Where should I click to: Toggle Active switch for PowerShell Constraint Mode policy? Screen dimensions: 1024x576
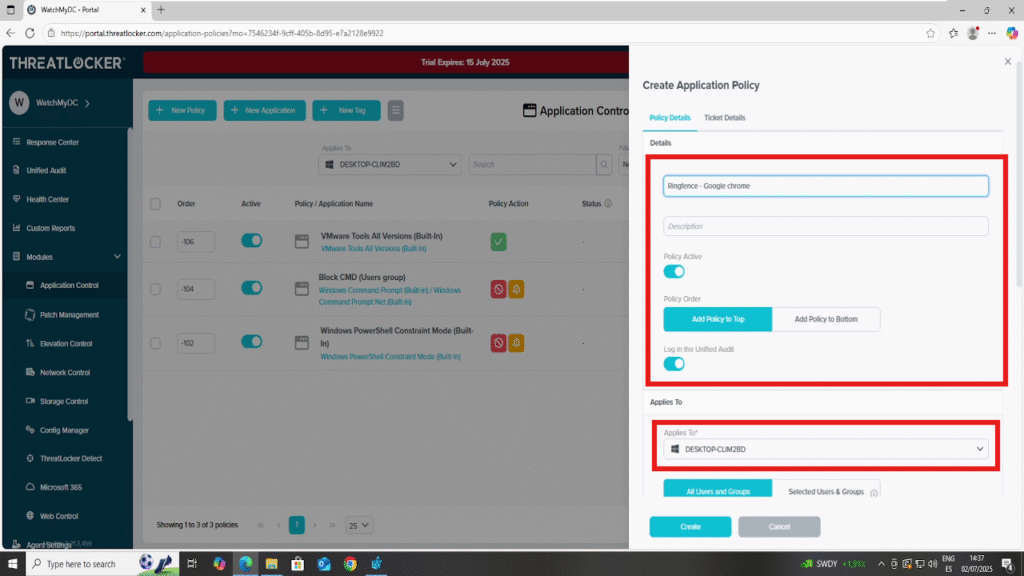tap(251, 342)
